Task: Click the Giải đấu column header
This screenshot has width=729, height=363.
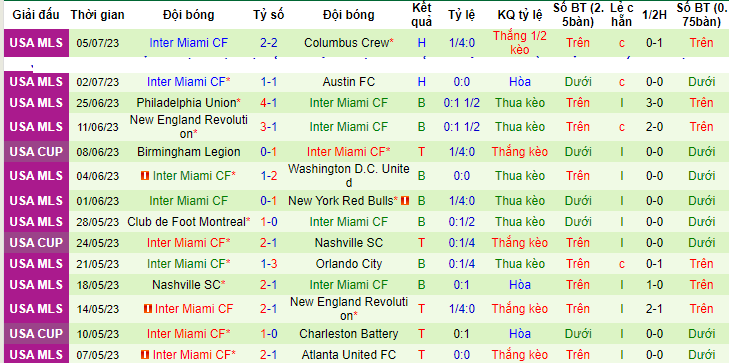Action: coord(36,15)
